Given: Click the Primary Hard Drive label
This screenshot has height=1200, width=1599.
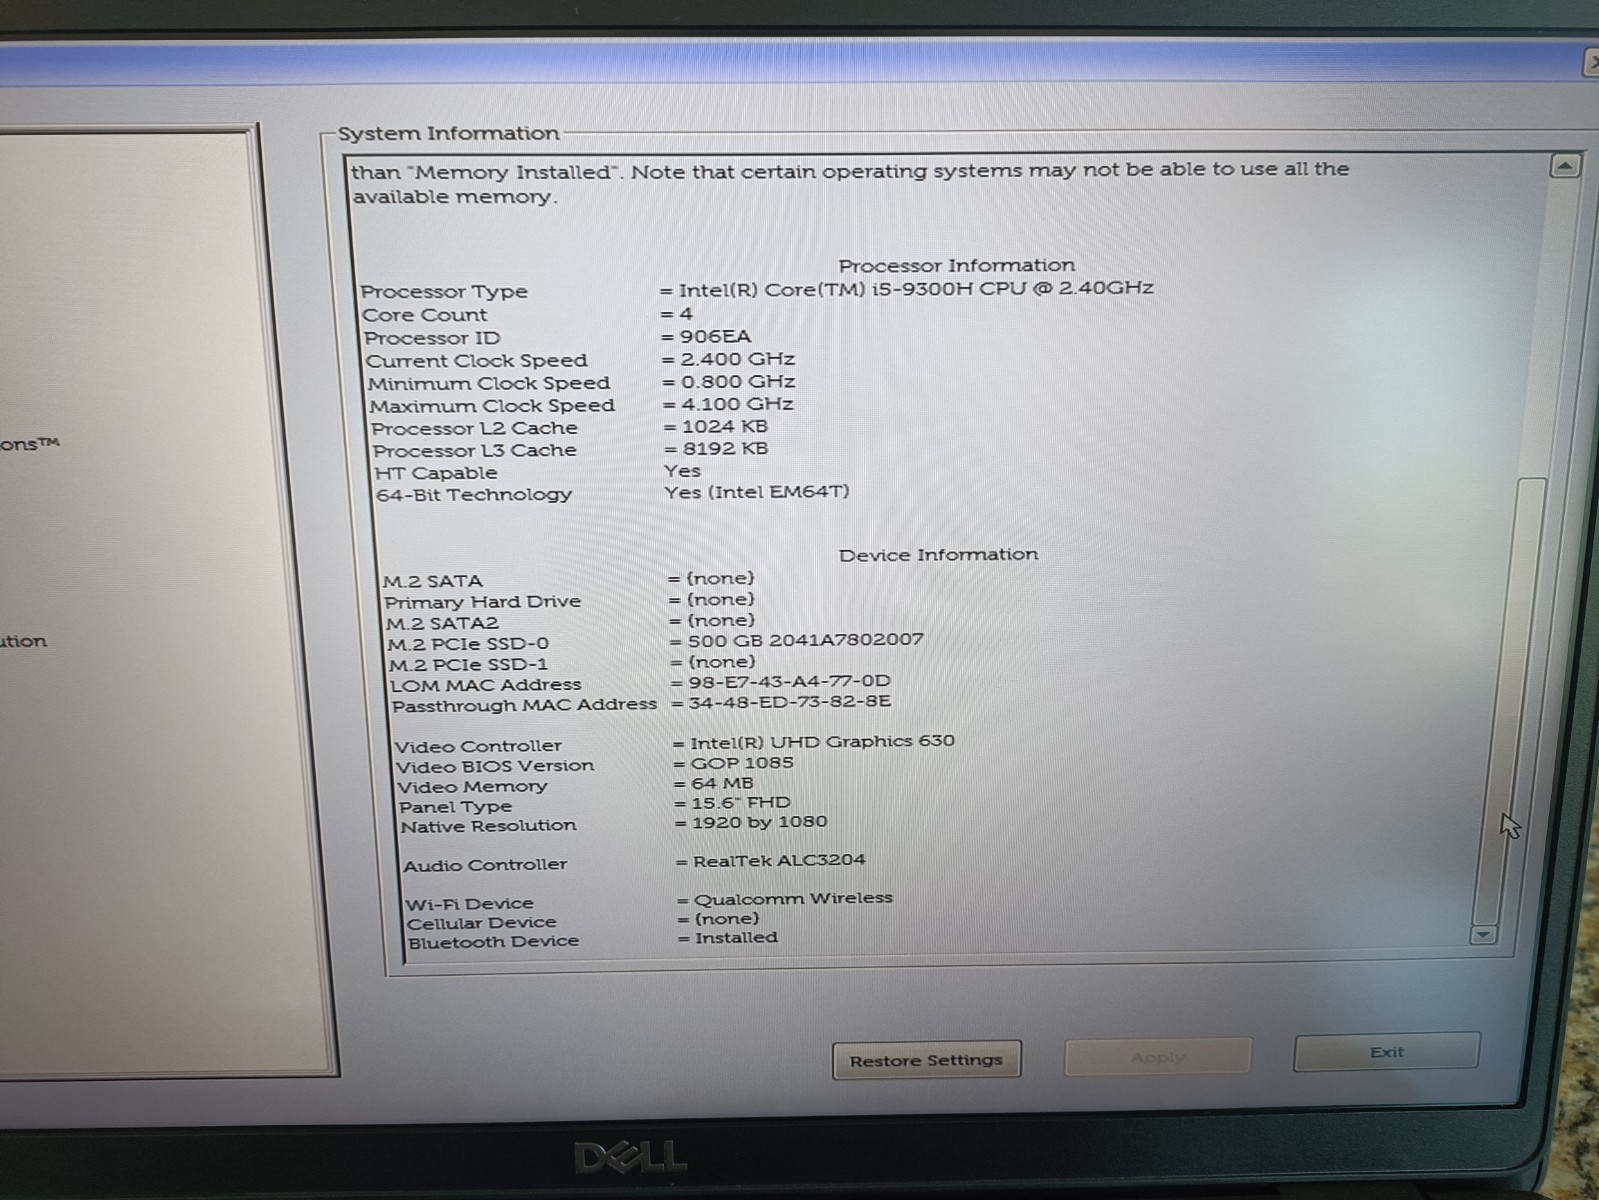Looking at the screenshot, I should click(483, 602).
